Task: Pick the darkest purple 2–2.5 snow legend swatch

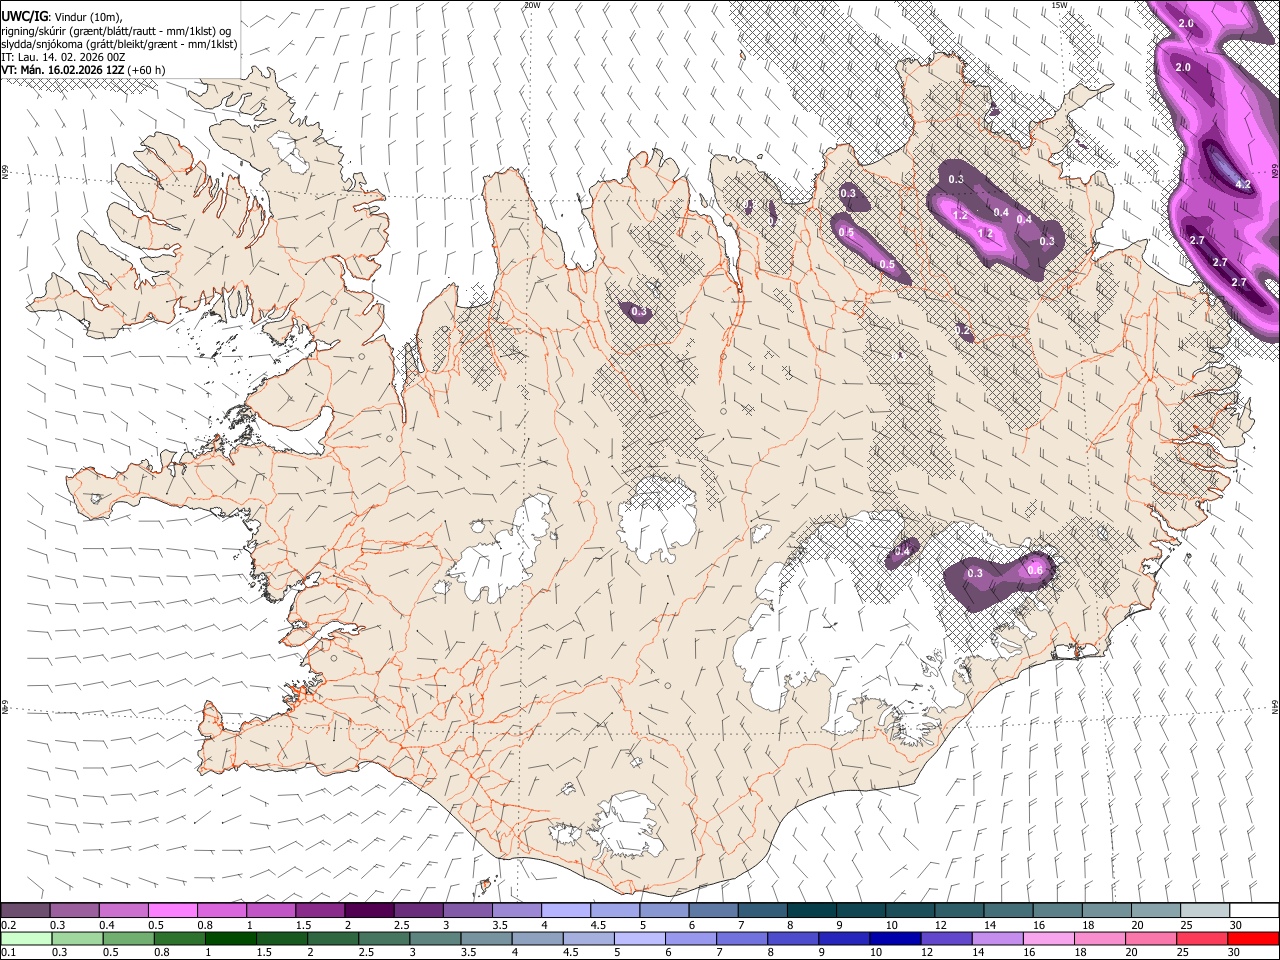Action: point(370,910)
